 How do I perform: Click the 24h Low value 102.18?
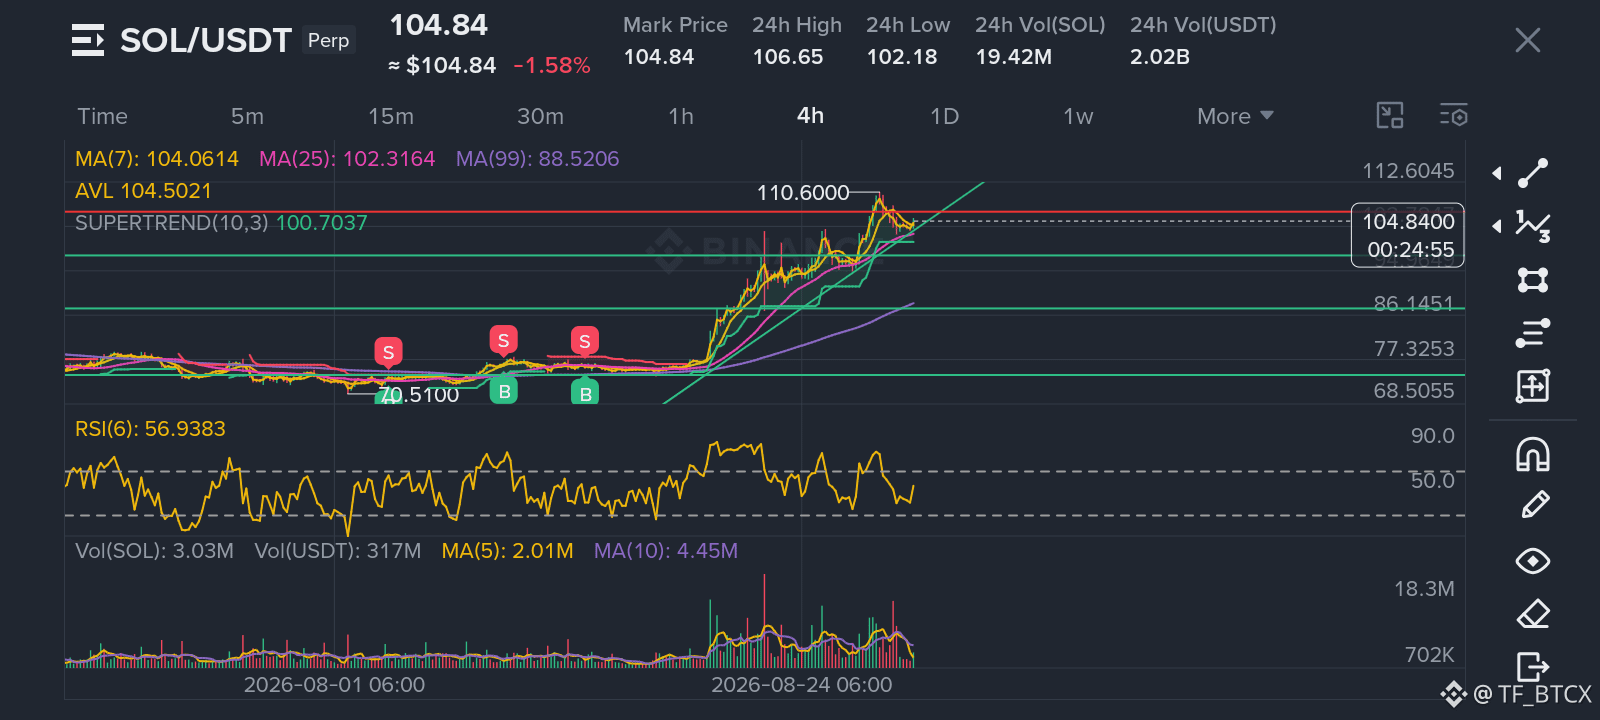[x=902, y=57]
